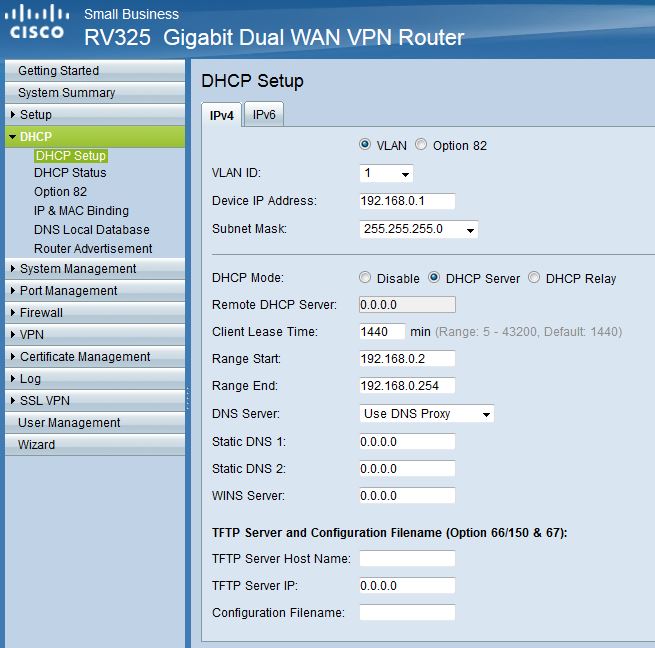This screenshot has width=655, height=648.
Task: Click the WINS Server field
Action: (x=407, y=496)
